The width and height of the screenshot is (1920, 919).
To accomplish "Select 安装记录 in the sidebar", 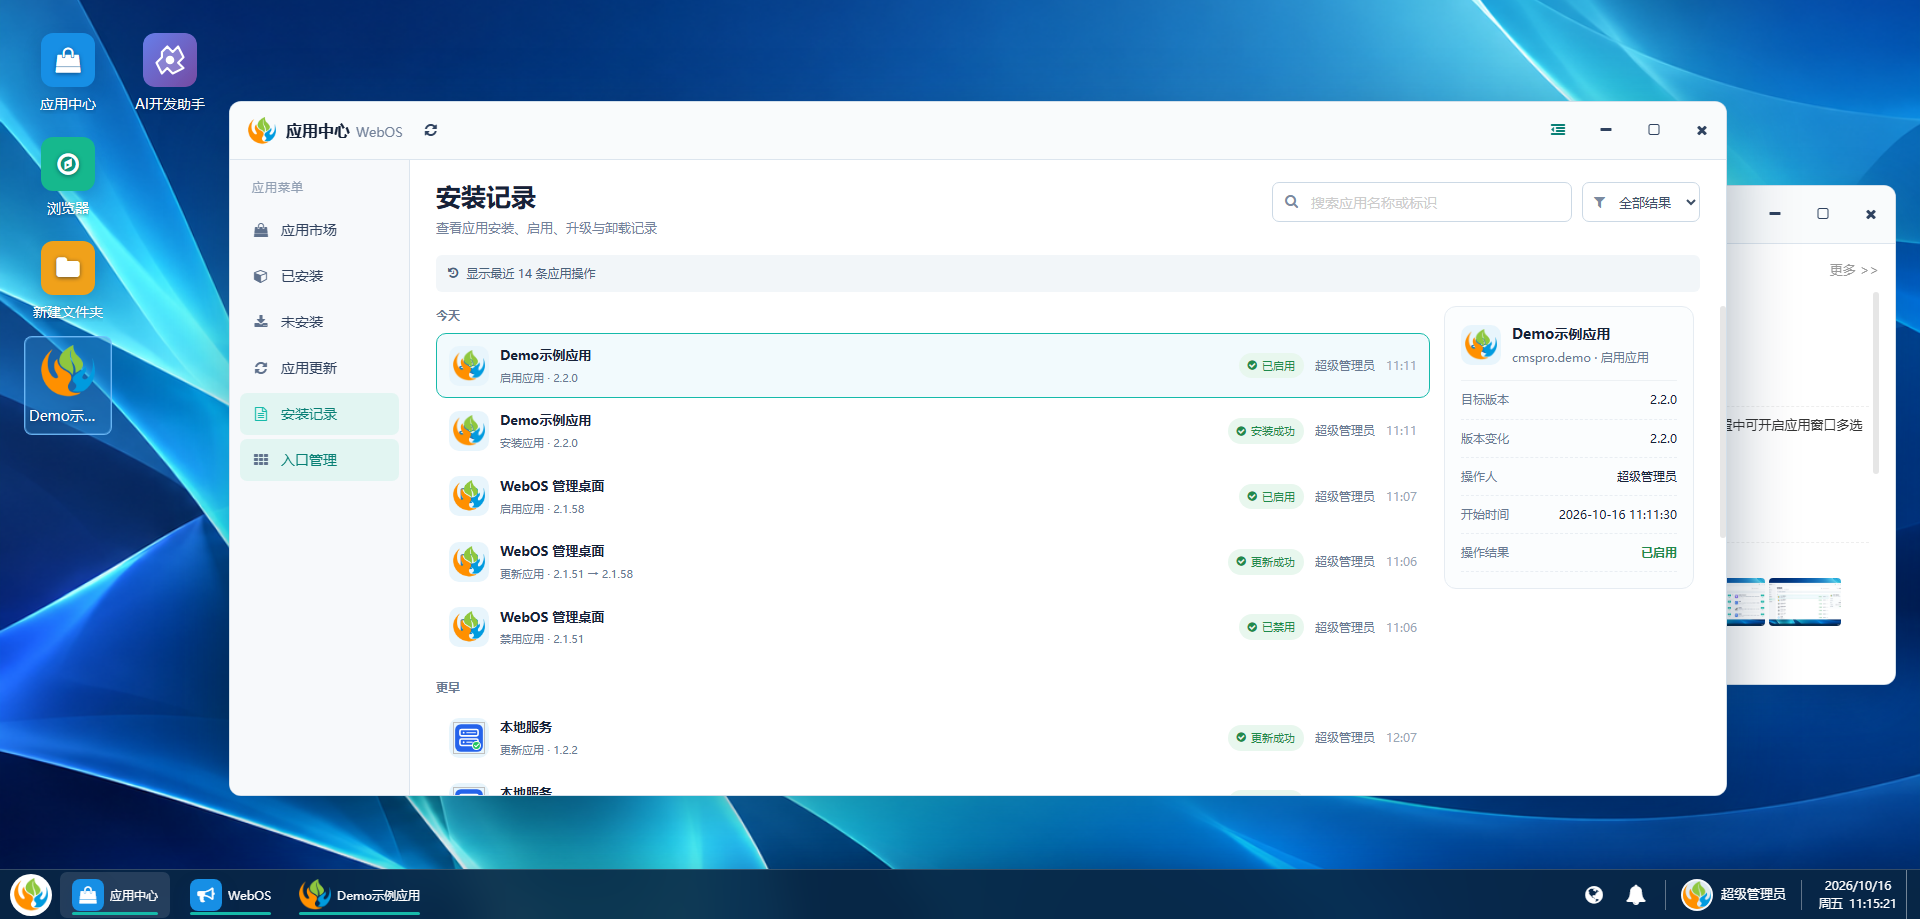I will [319, 414].
